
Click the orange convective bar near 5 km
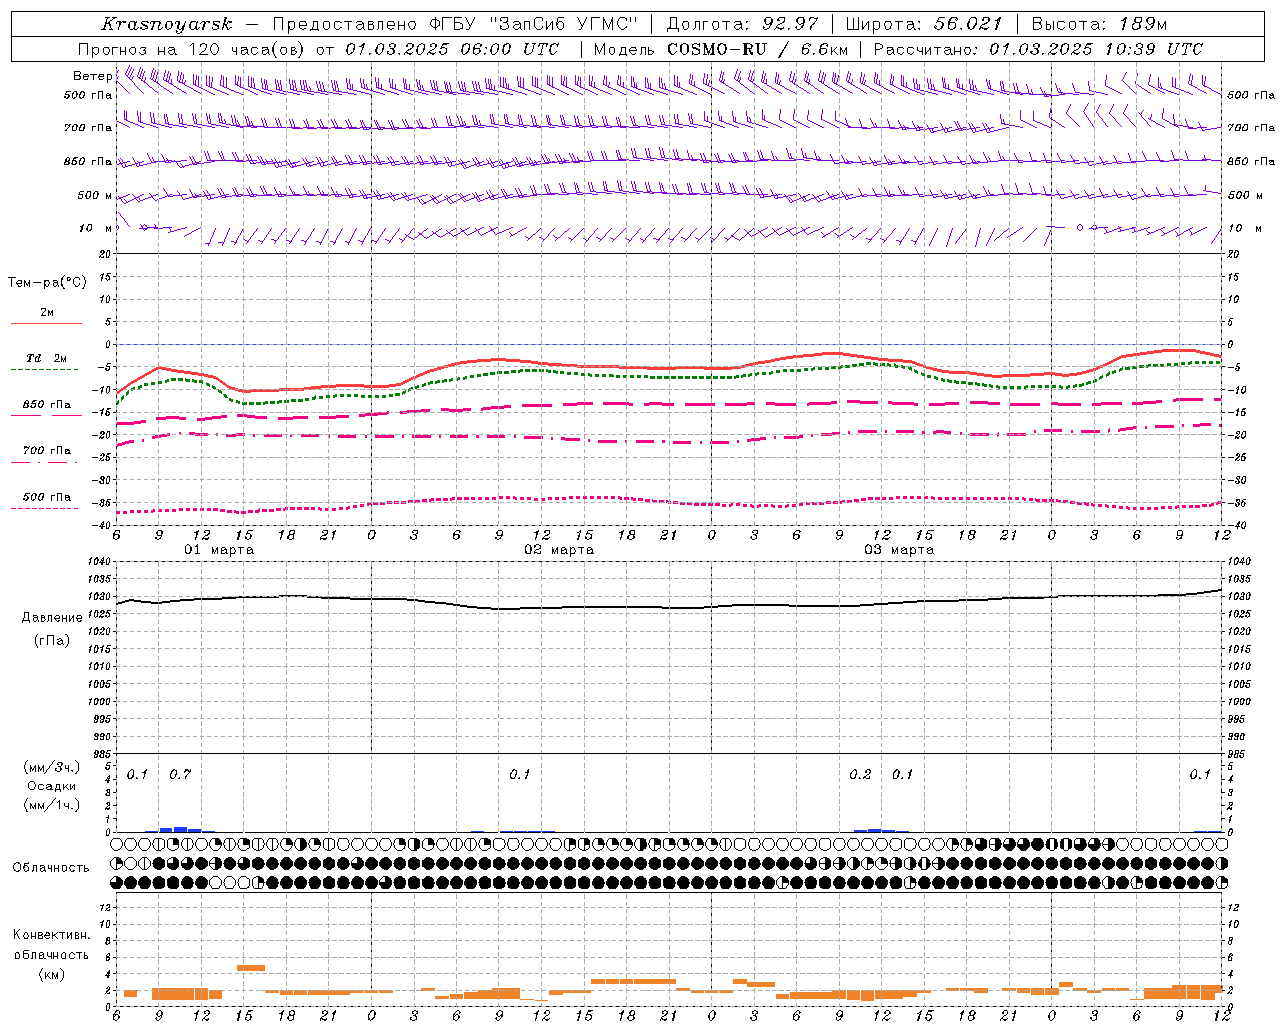pos(251,967)
